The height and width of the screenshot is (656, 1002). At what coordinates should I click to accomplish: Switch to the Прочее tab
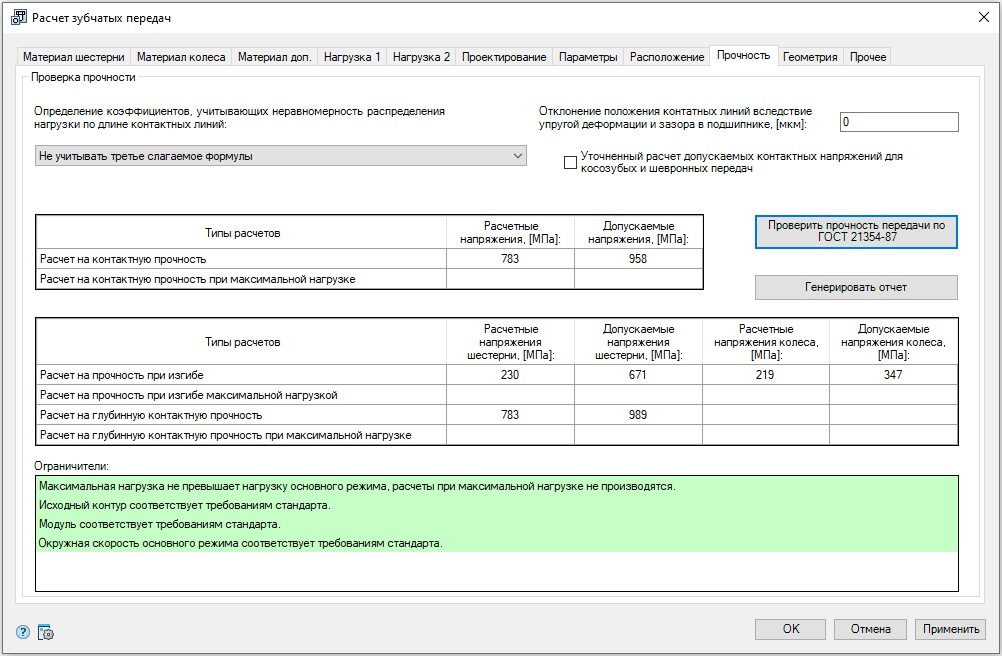coord(867,57)
